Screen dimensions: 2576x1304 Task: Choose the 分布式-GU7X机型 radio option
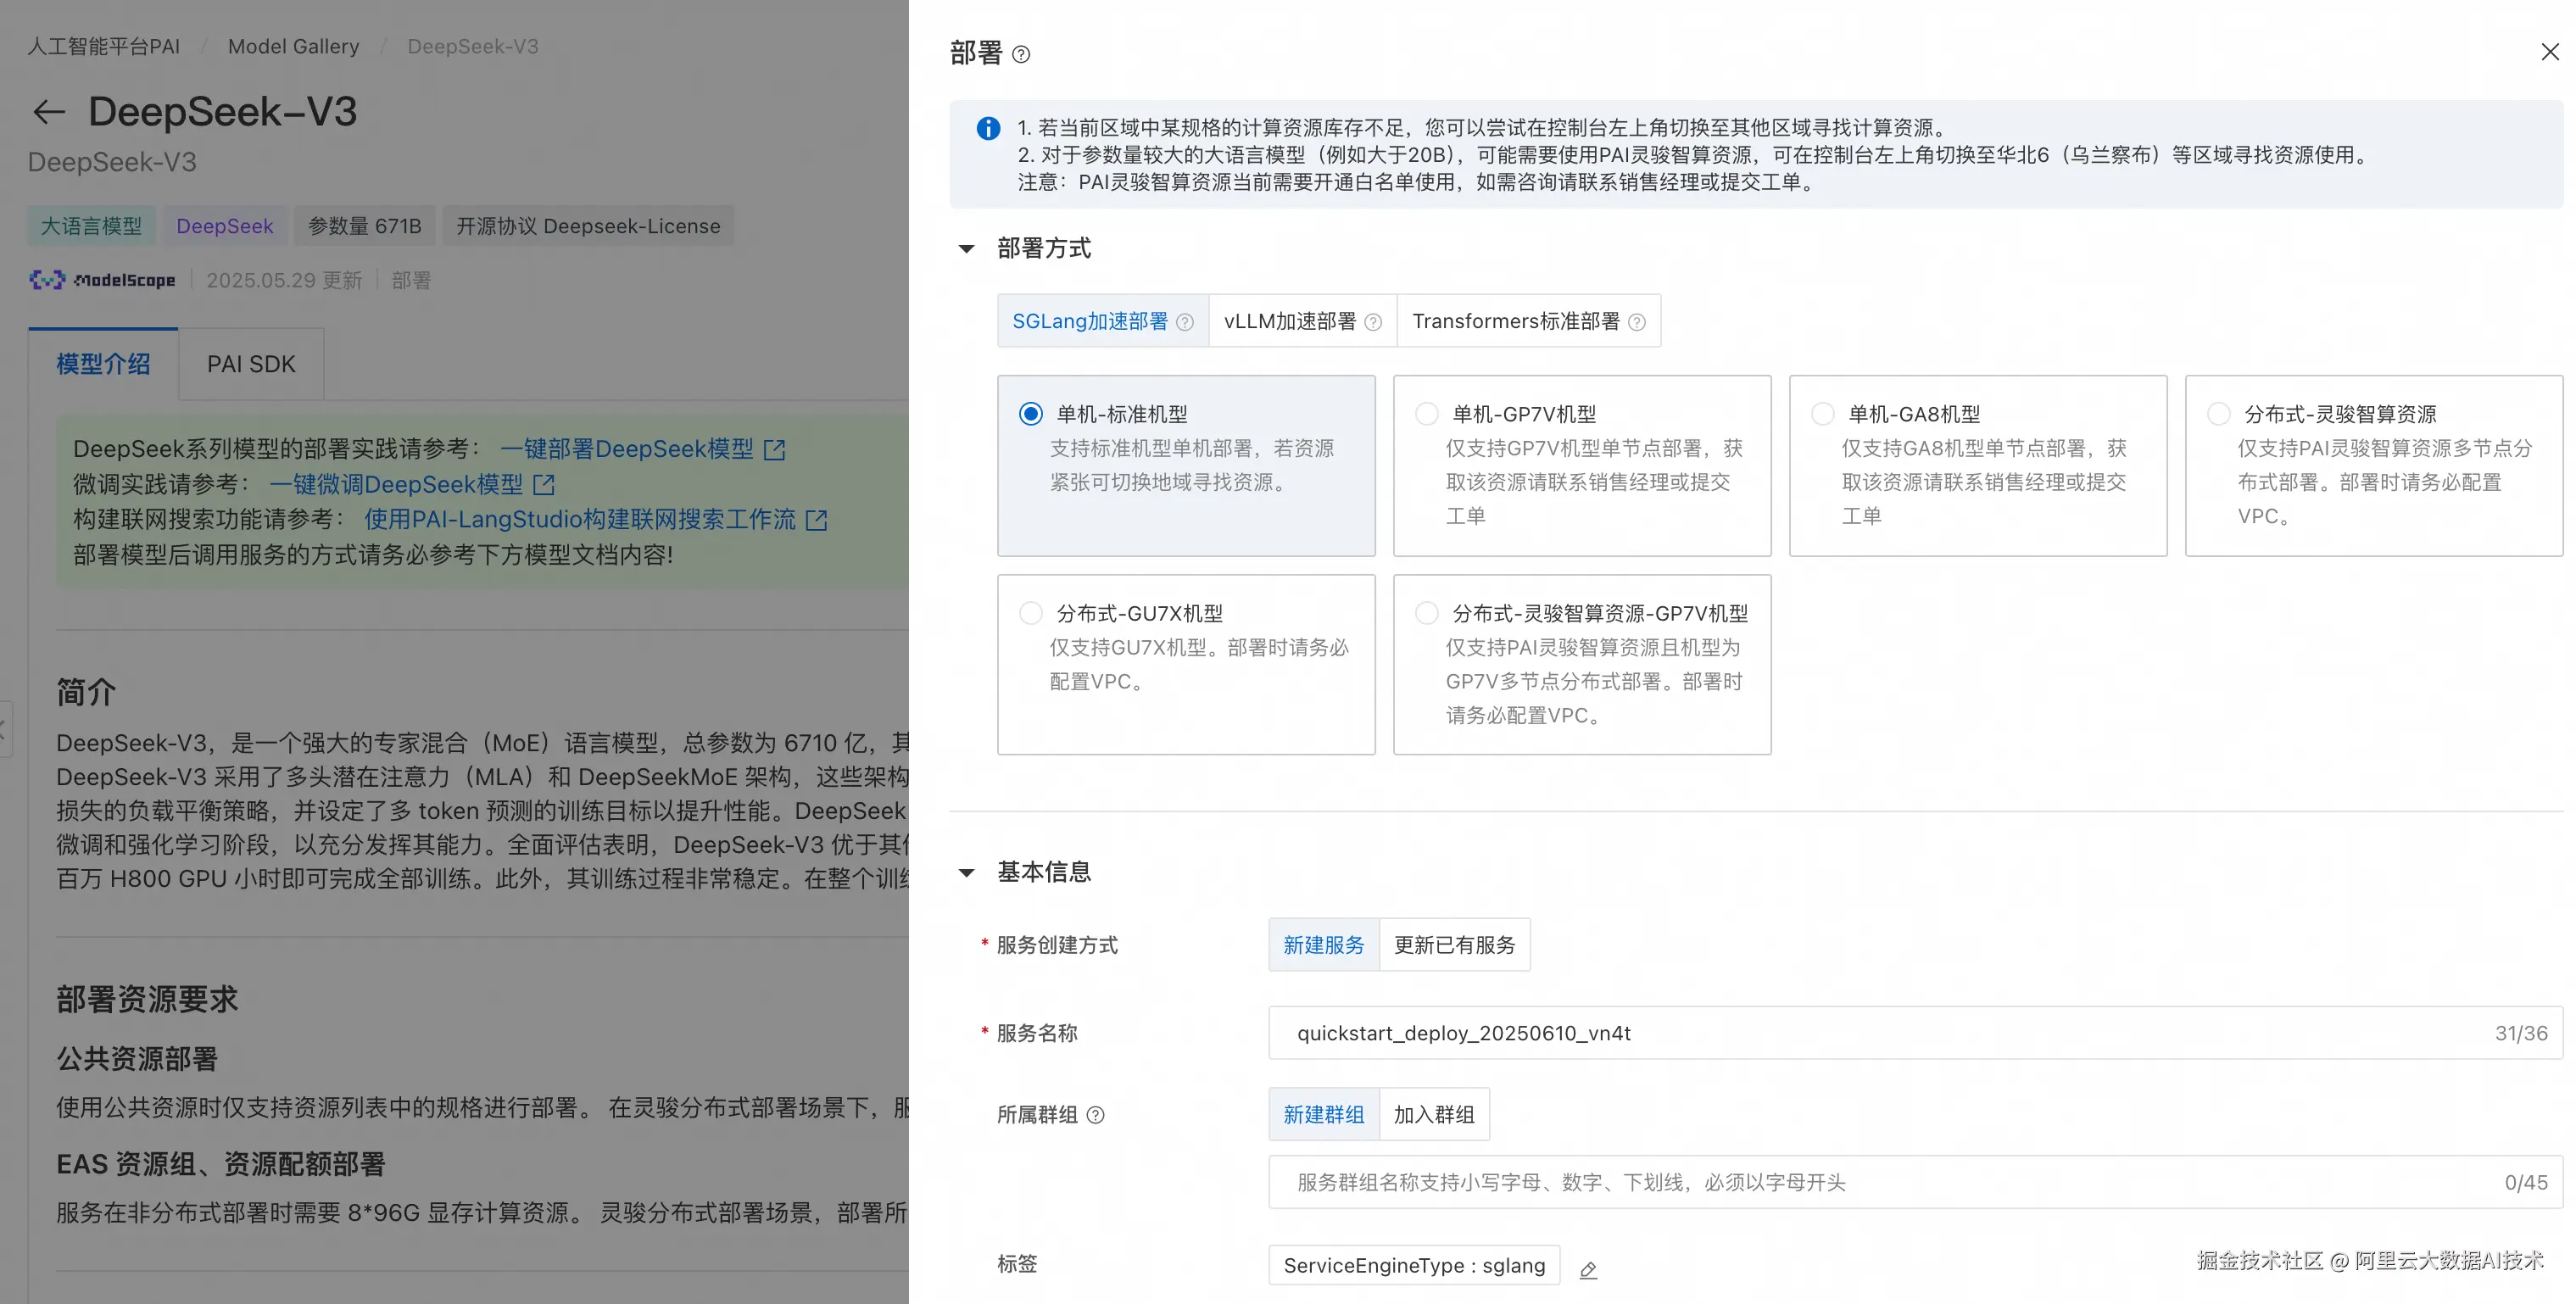[x=1031, y=613]
